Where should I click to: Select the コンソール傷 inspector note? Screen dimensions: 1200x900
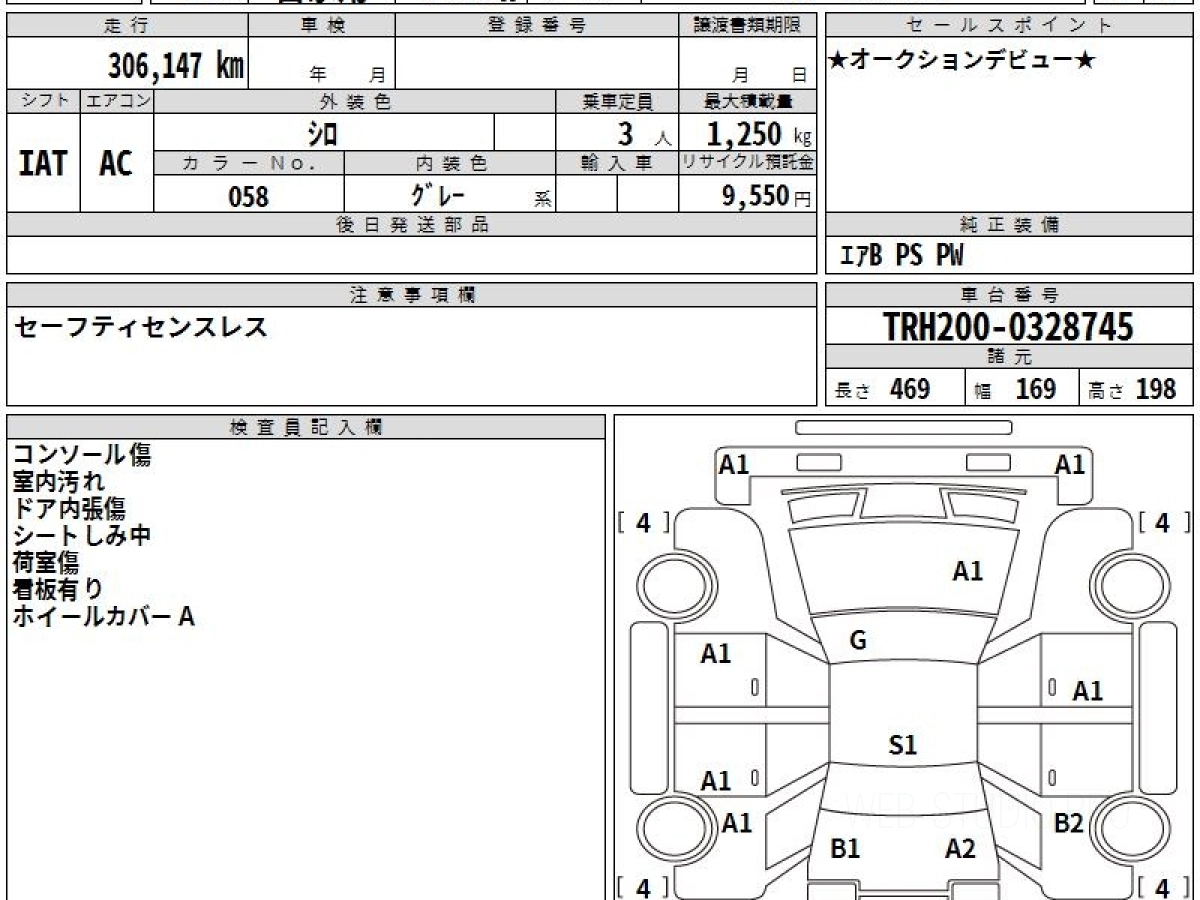point(83,455)
